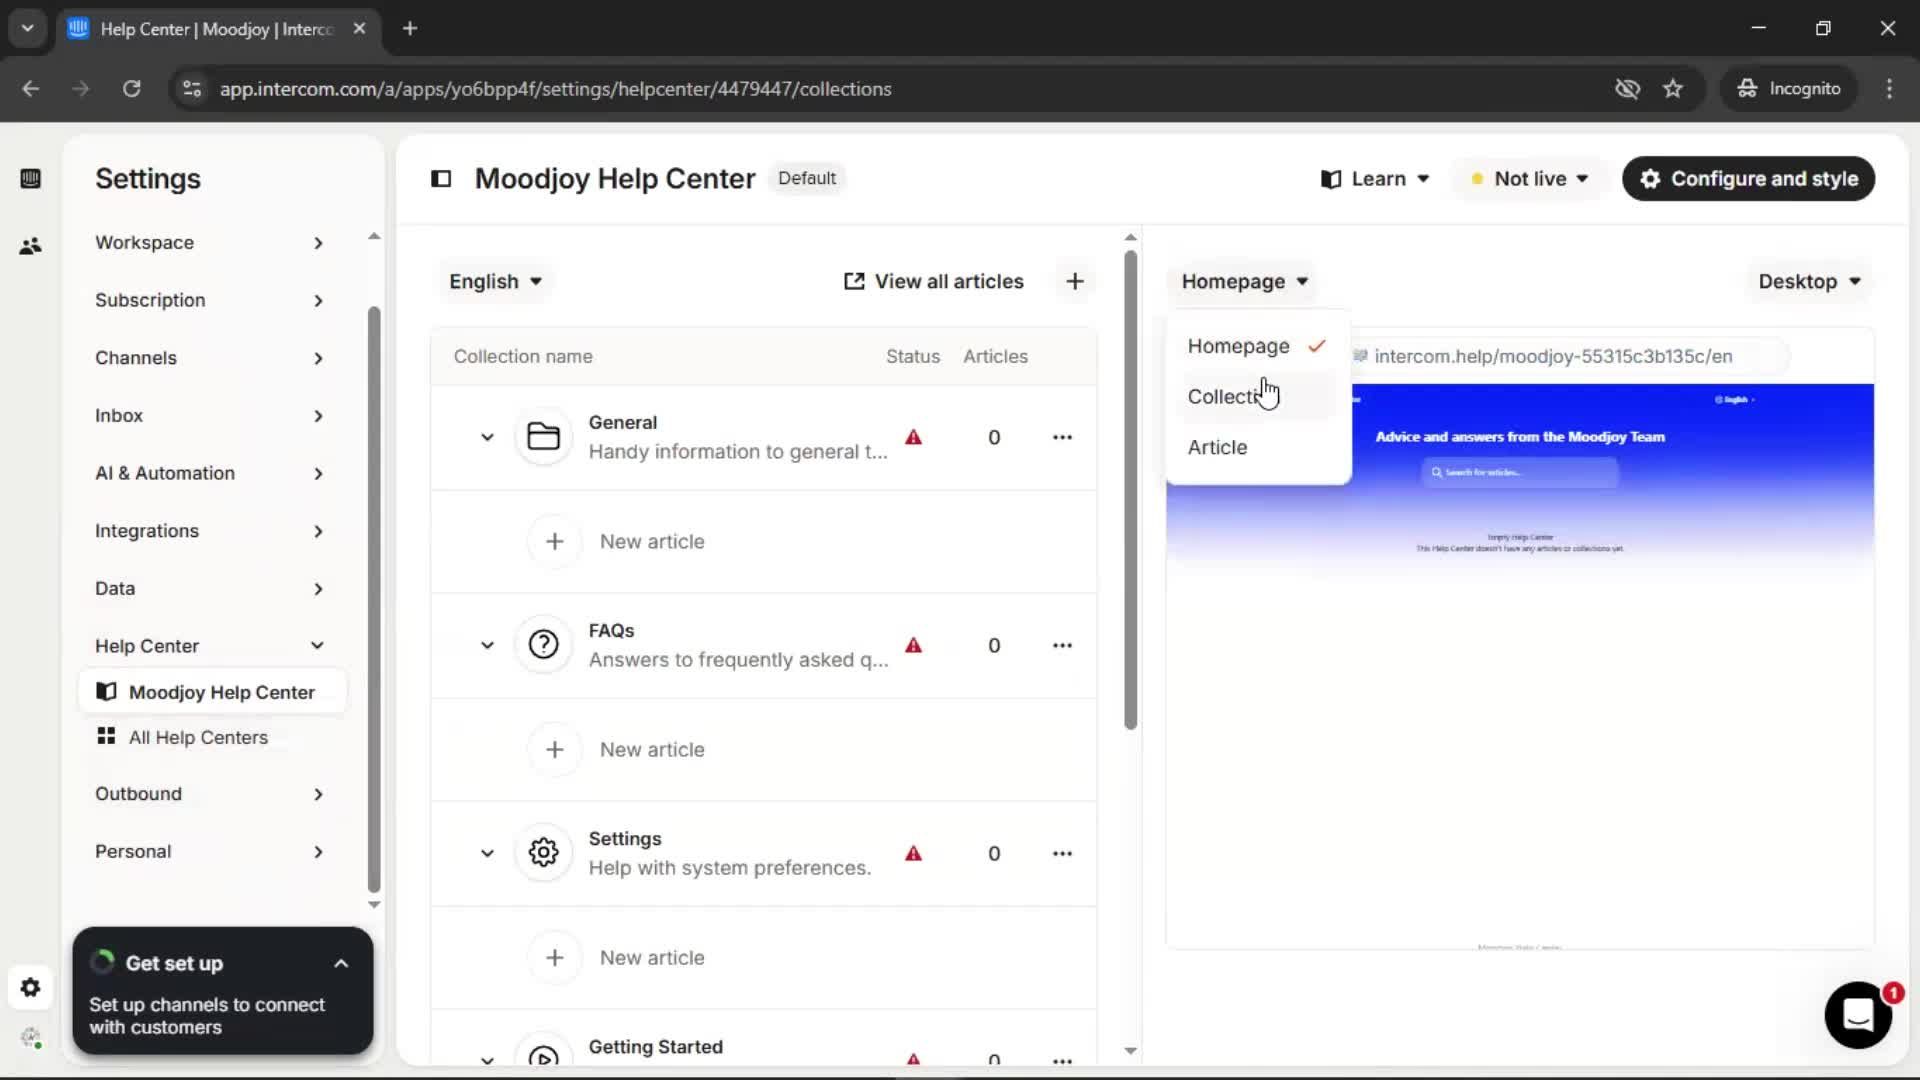Click the Getting Started collection name
Viewport: 1920px width, 1080px height.
coord(655,1047)
